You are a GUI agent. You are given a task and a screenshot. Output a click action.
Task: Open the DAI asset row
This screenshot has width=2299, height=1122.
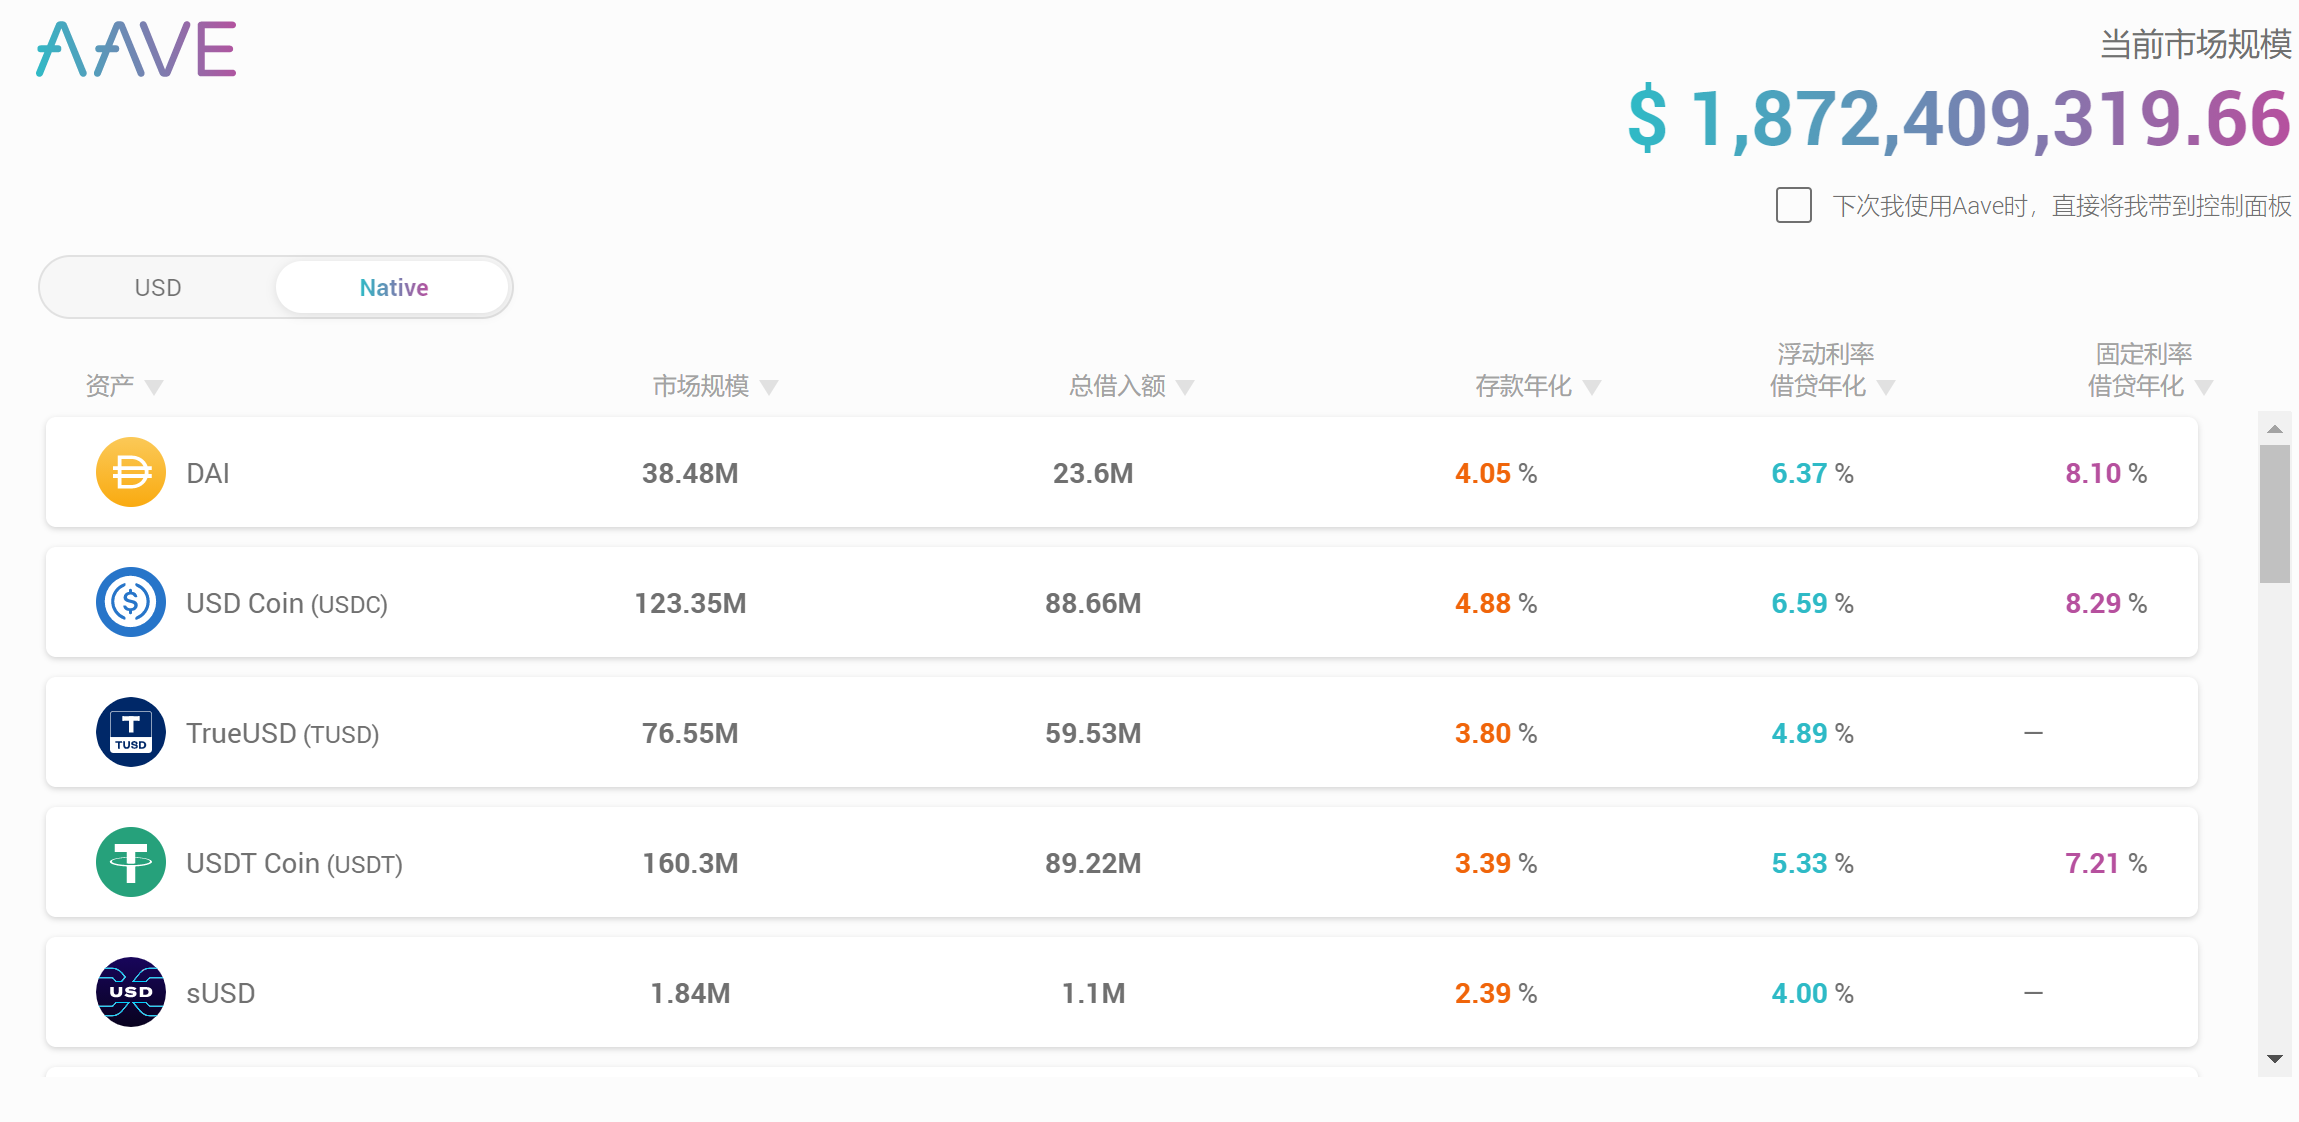[x=1122, y=472]
